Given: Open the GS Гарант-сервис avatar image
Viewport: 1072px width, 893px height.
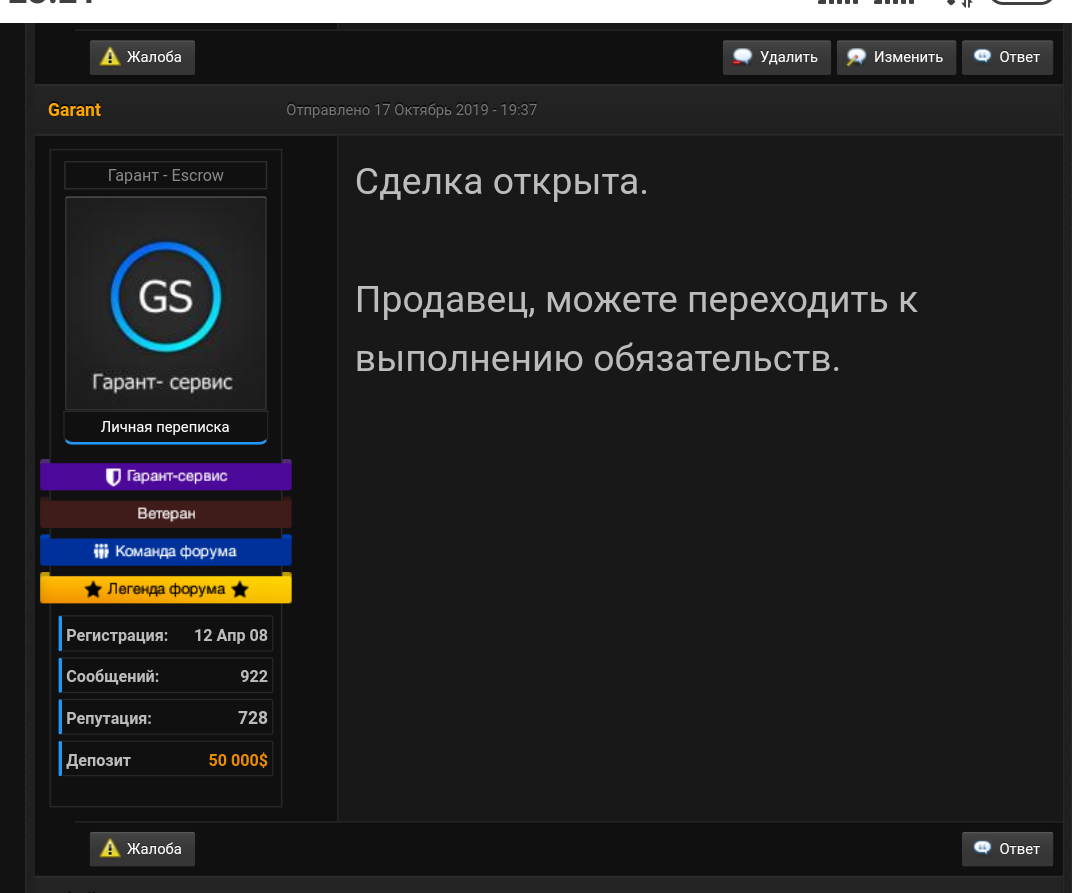Looking at the screenshot, I should (x=166, y=302).
